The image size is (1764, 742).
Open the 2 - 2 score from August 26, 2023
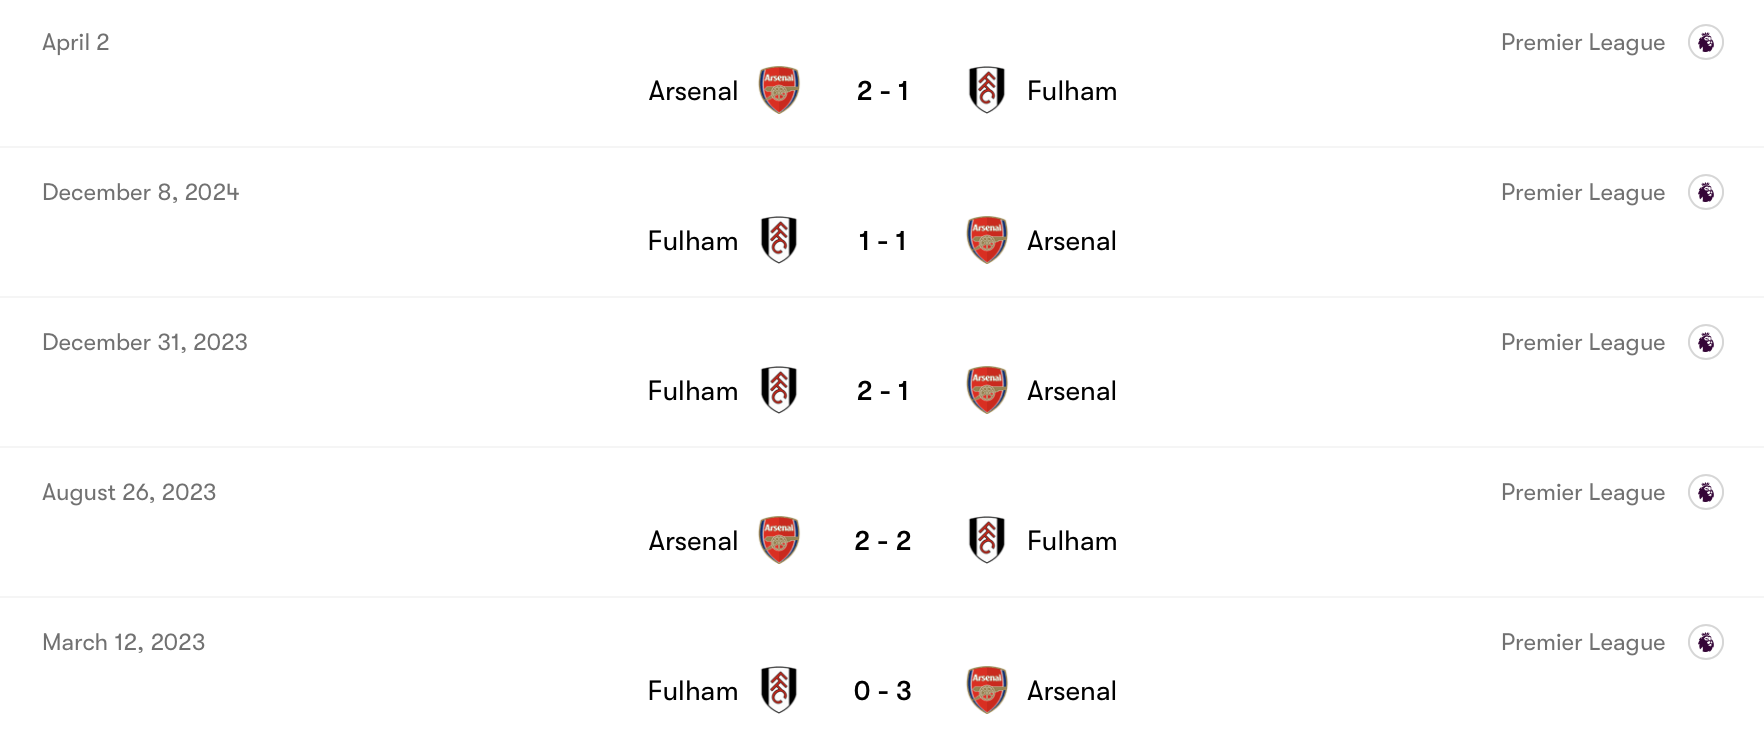coord(883,541)
